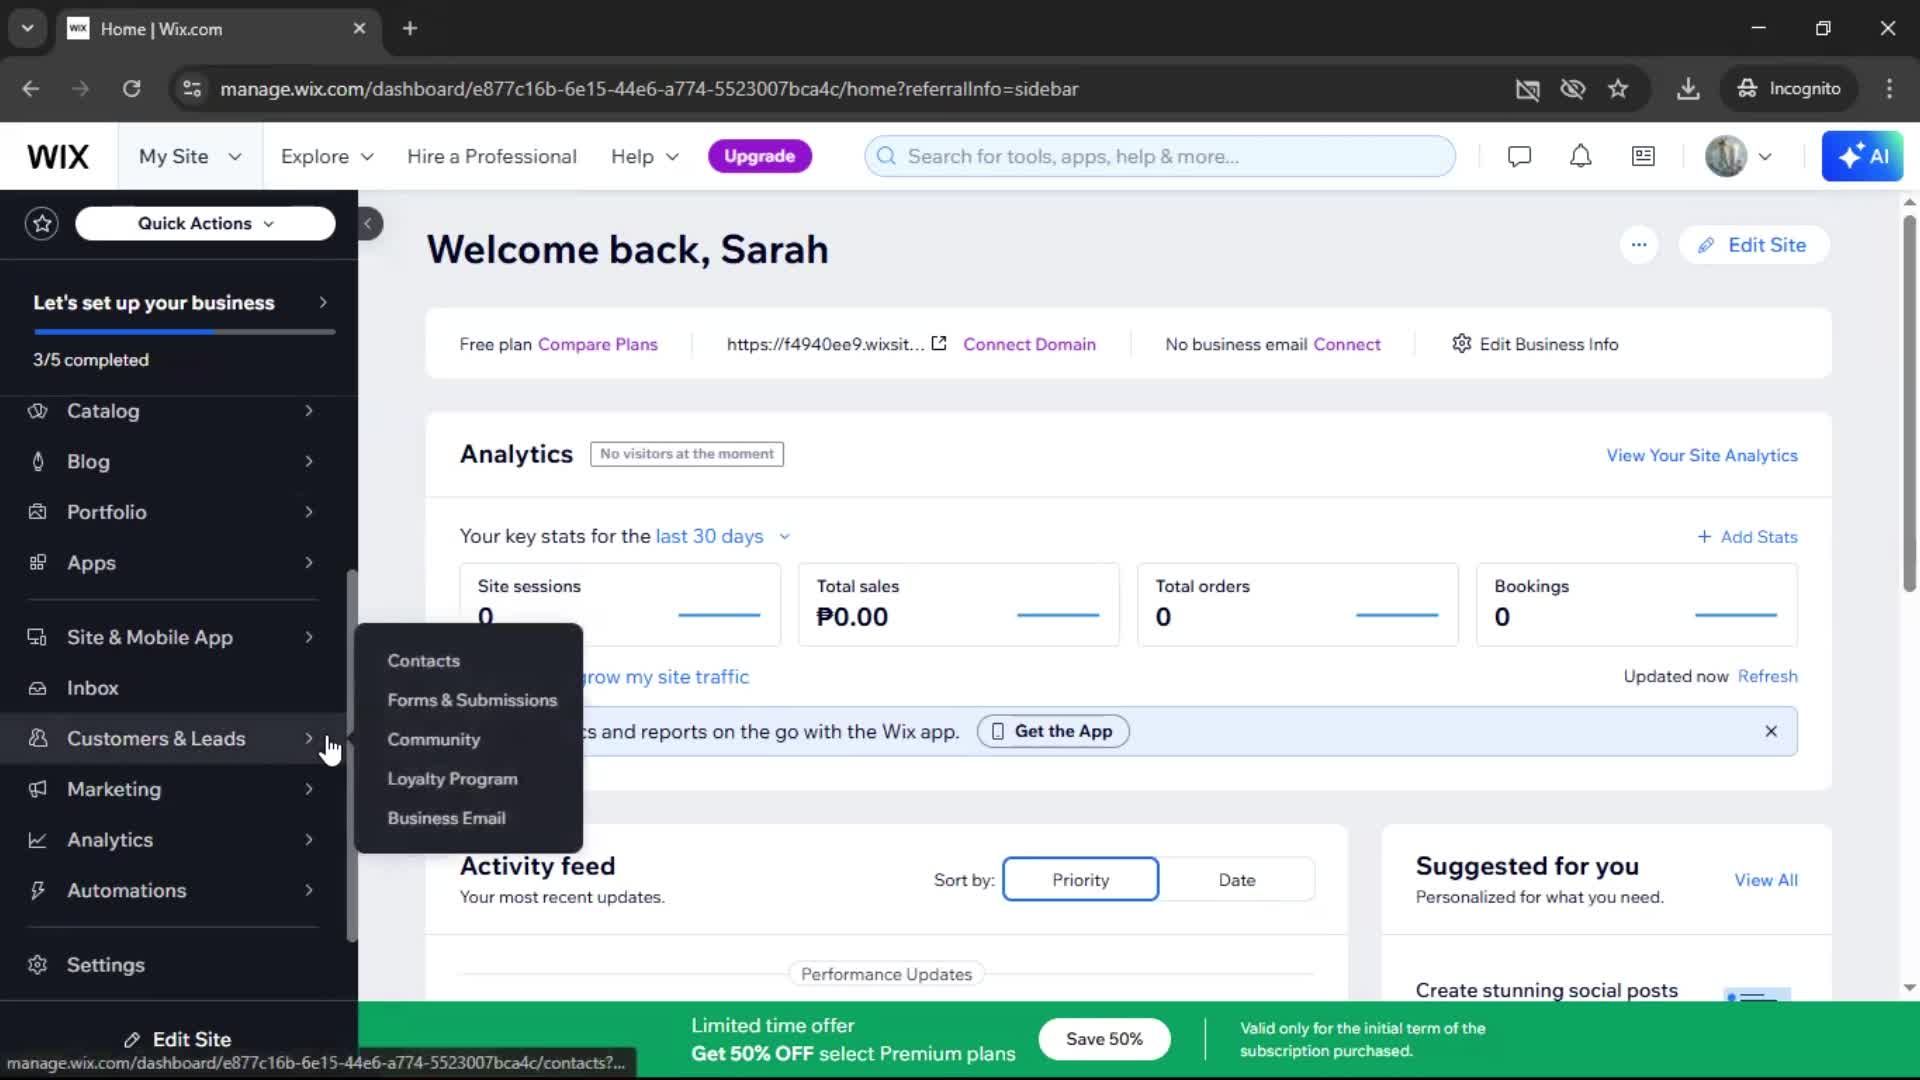Viewport: 1920px width, 1080px height.
Task: Click the main page scrollbar
Action: pos(1909,403)
